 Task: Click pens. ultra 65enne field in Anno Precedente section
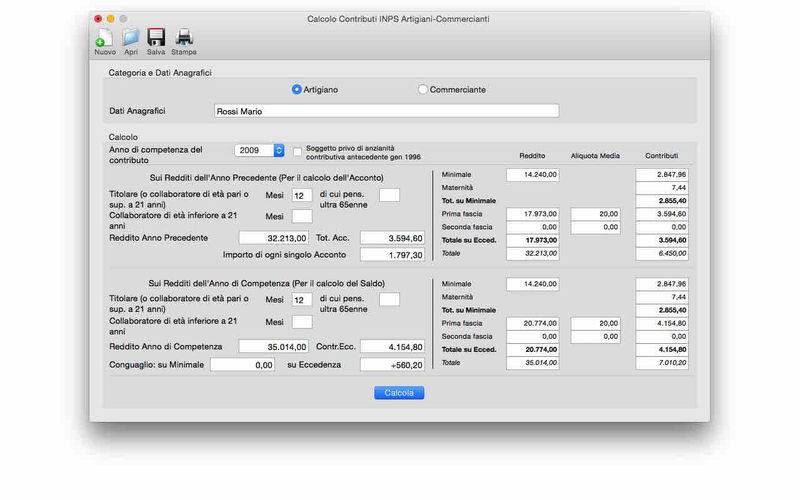[389, 195]
